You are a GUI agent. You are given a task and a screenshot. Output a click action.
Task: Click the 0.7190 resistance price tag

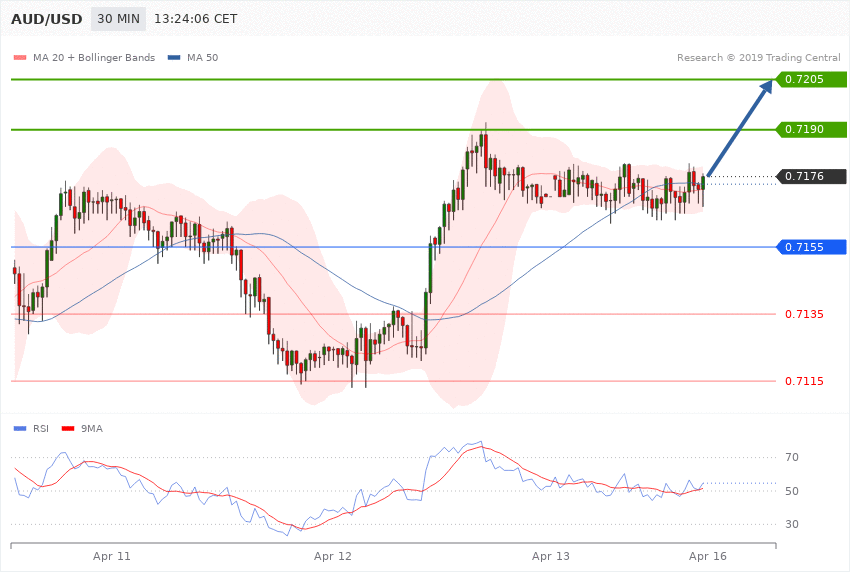click(x=811, y=130)
